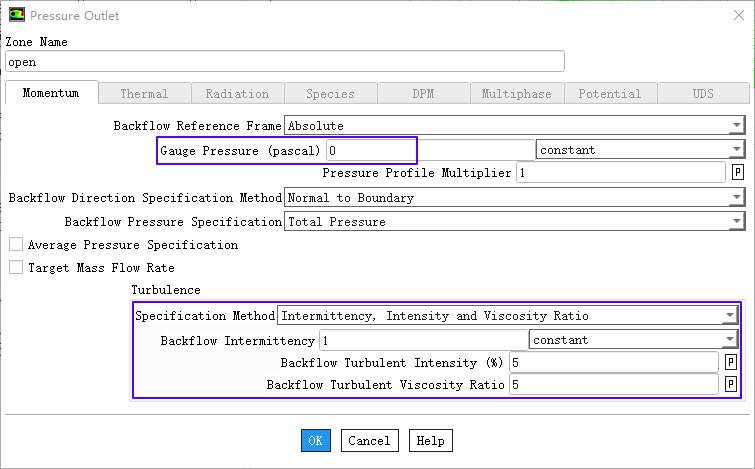Click the Gauge Pressure value field
Viewport: 755px width, 469px height.
[x=370, y=150]
